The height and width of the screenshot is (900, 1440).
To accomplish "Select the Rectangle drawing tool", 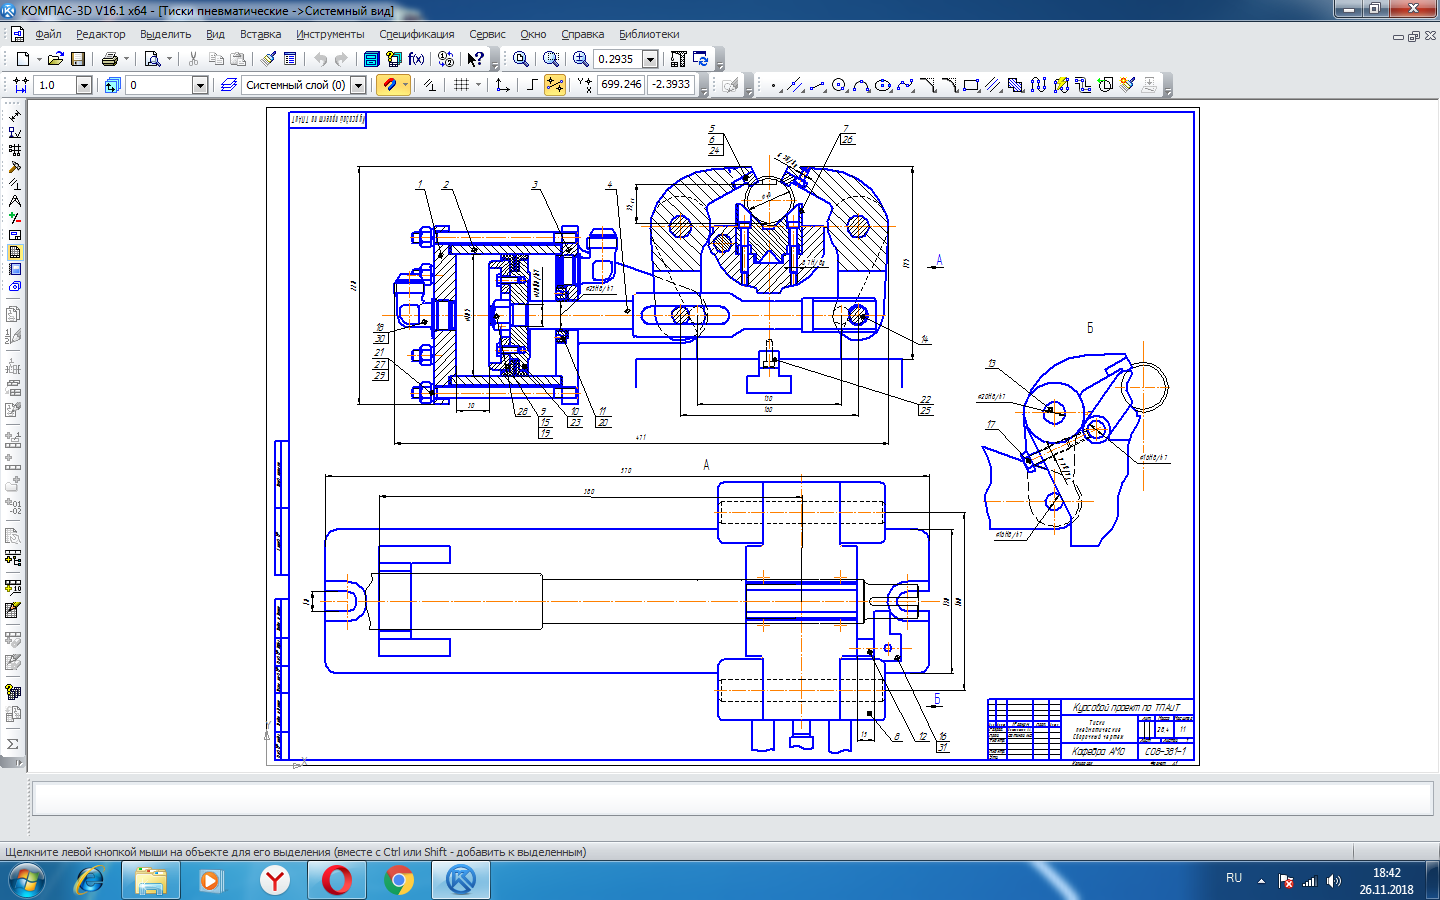I will point(971,86).
